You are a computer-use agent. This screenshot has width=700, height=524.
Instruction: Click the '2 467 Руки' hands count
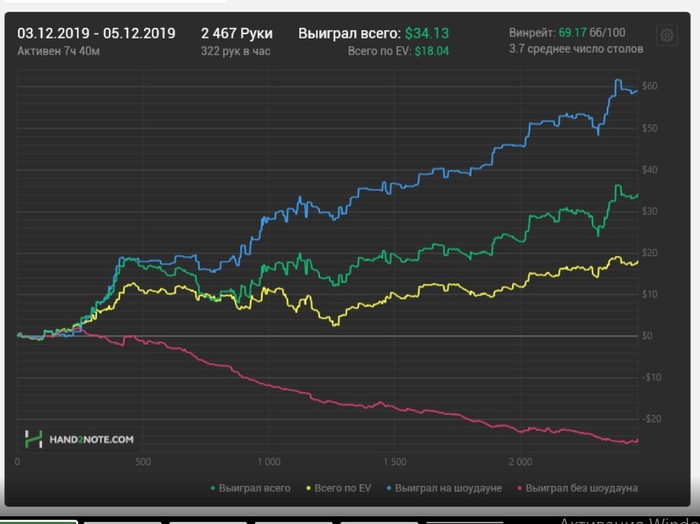click(x=237, y=33)
